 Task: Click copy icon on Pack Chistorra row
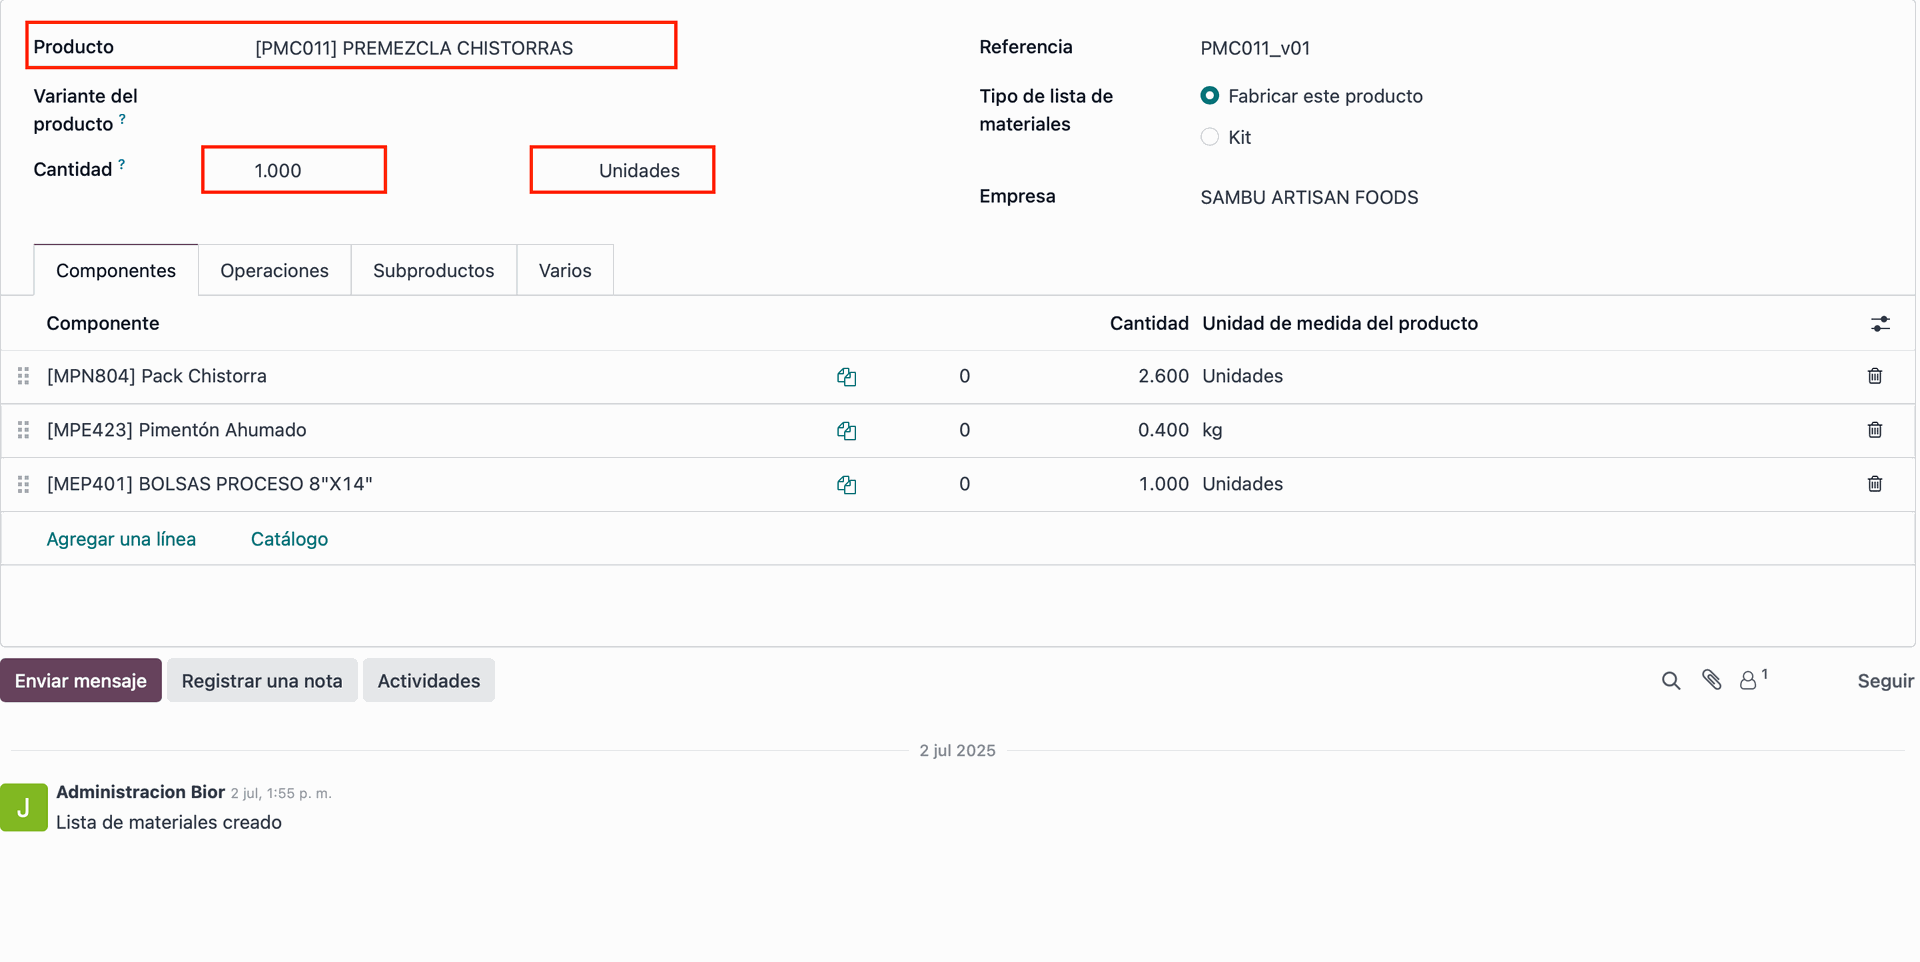tap(846, 377)
